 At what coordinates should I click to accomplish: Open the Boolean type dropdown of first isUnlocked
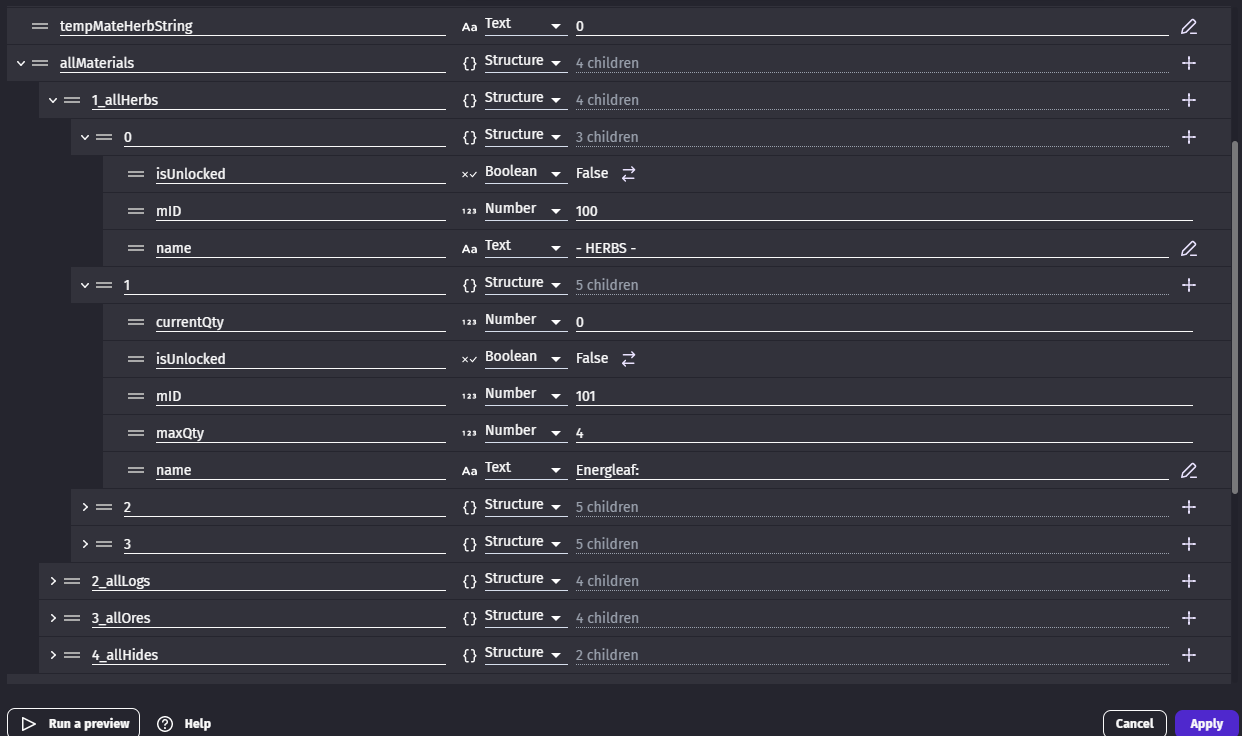[x=525, y=173]
